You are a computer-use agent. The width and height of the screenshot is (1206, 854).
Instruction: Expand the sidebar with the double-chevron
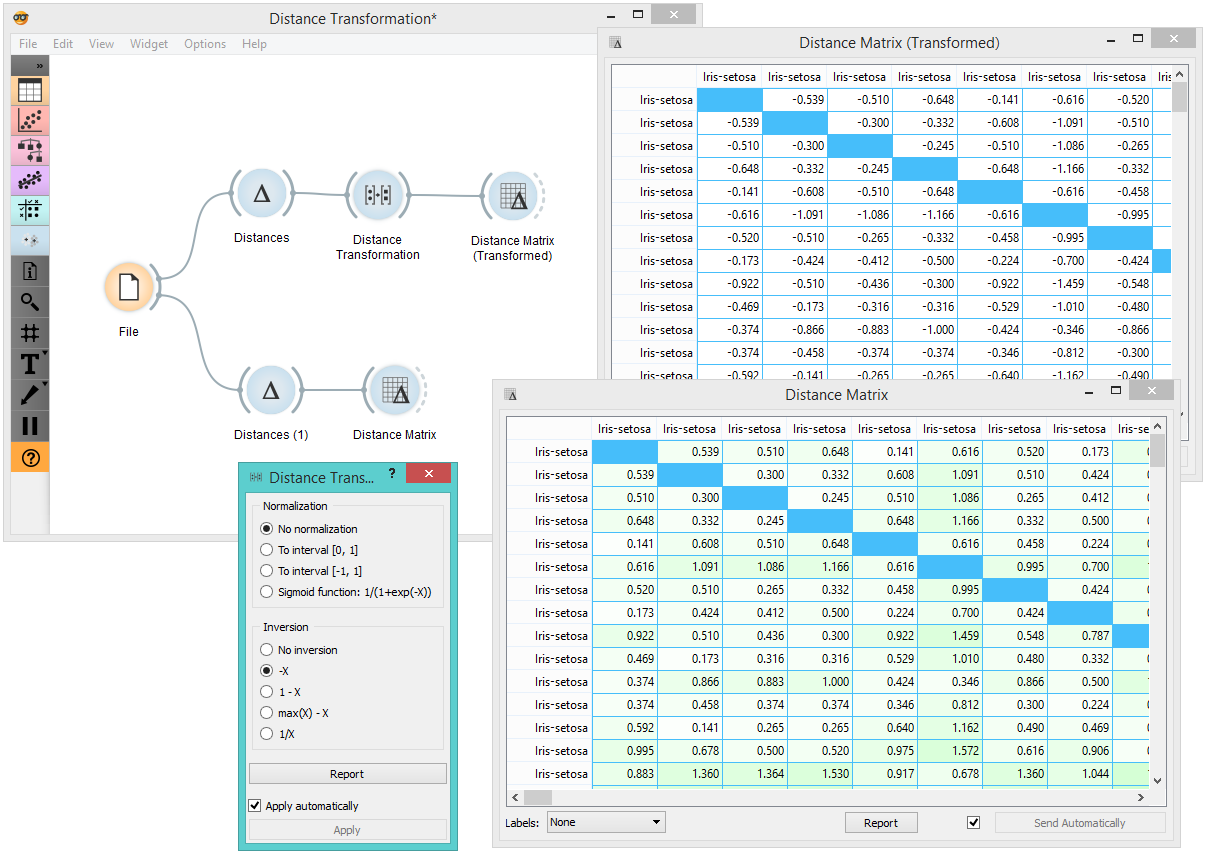39,66
